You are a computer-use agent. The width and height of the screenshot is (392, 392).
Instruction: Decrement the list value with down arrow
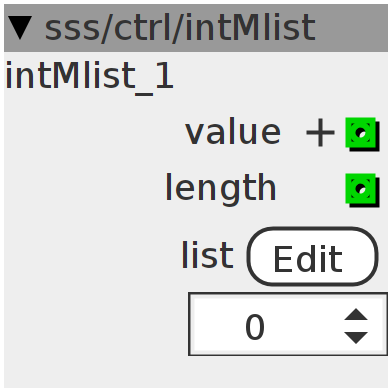coord(356,338)
